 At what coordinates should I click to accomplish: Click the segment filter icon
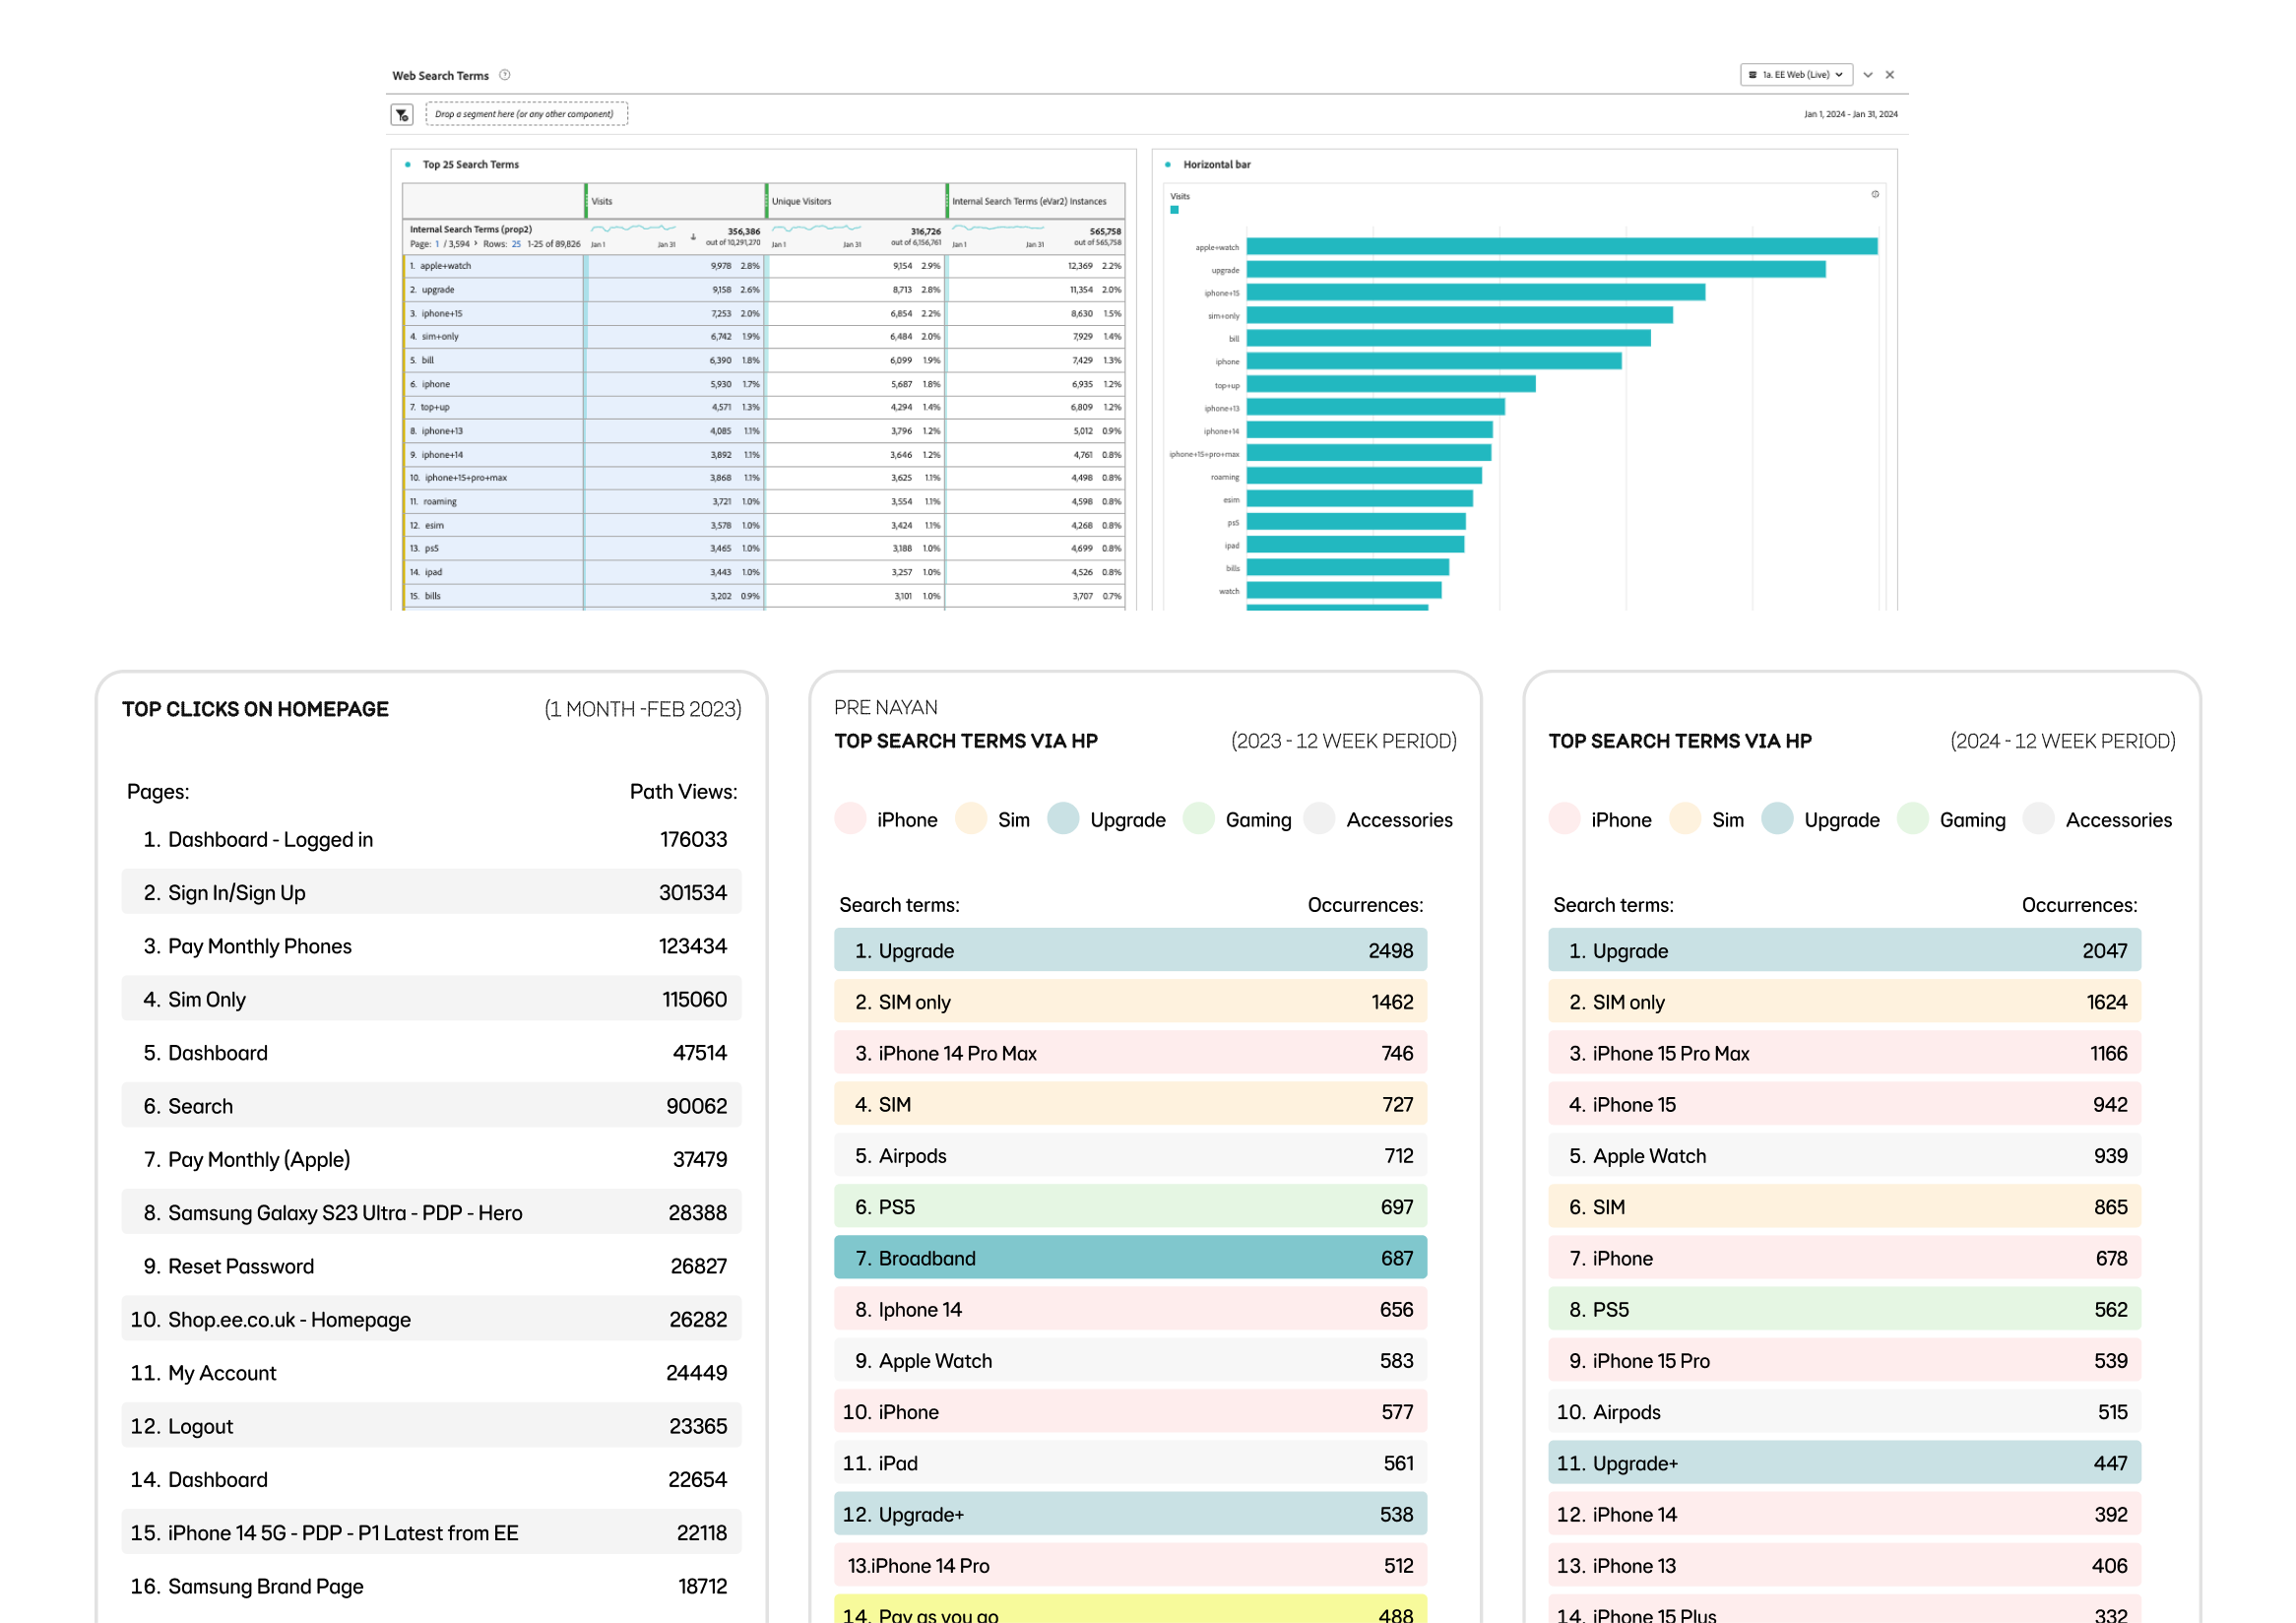click(402, 115)
